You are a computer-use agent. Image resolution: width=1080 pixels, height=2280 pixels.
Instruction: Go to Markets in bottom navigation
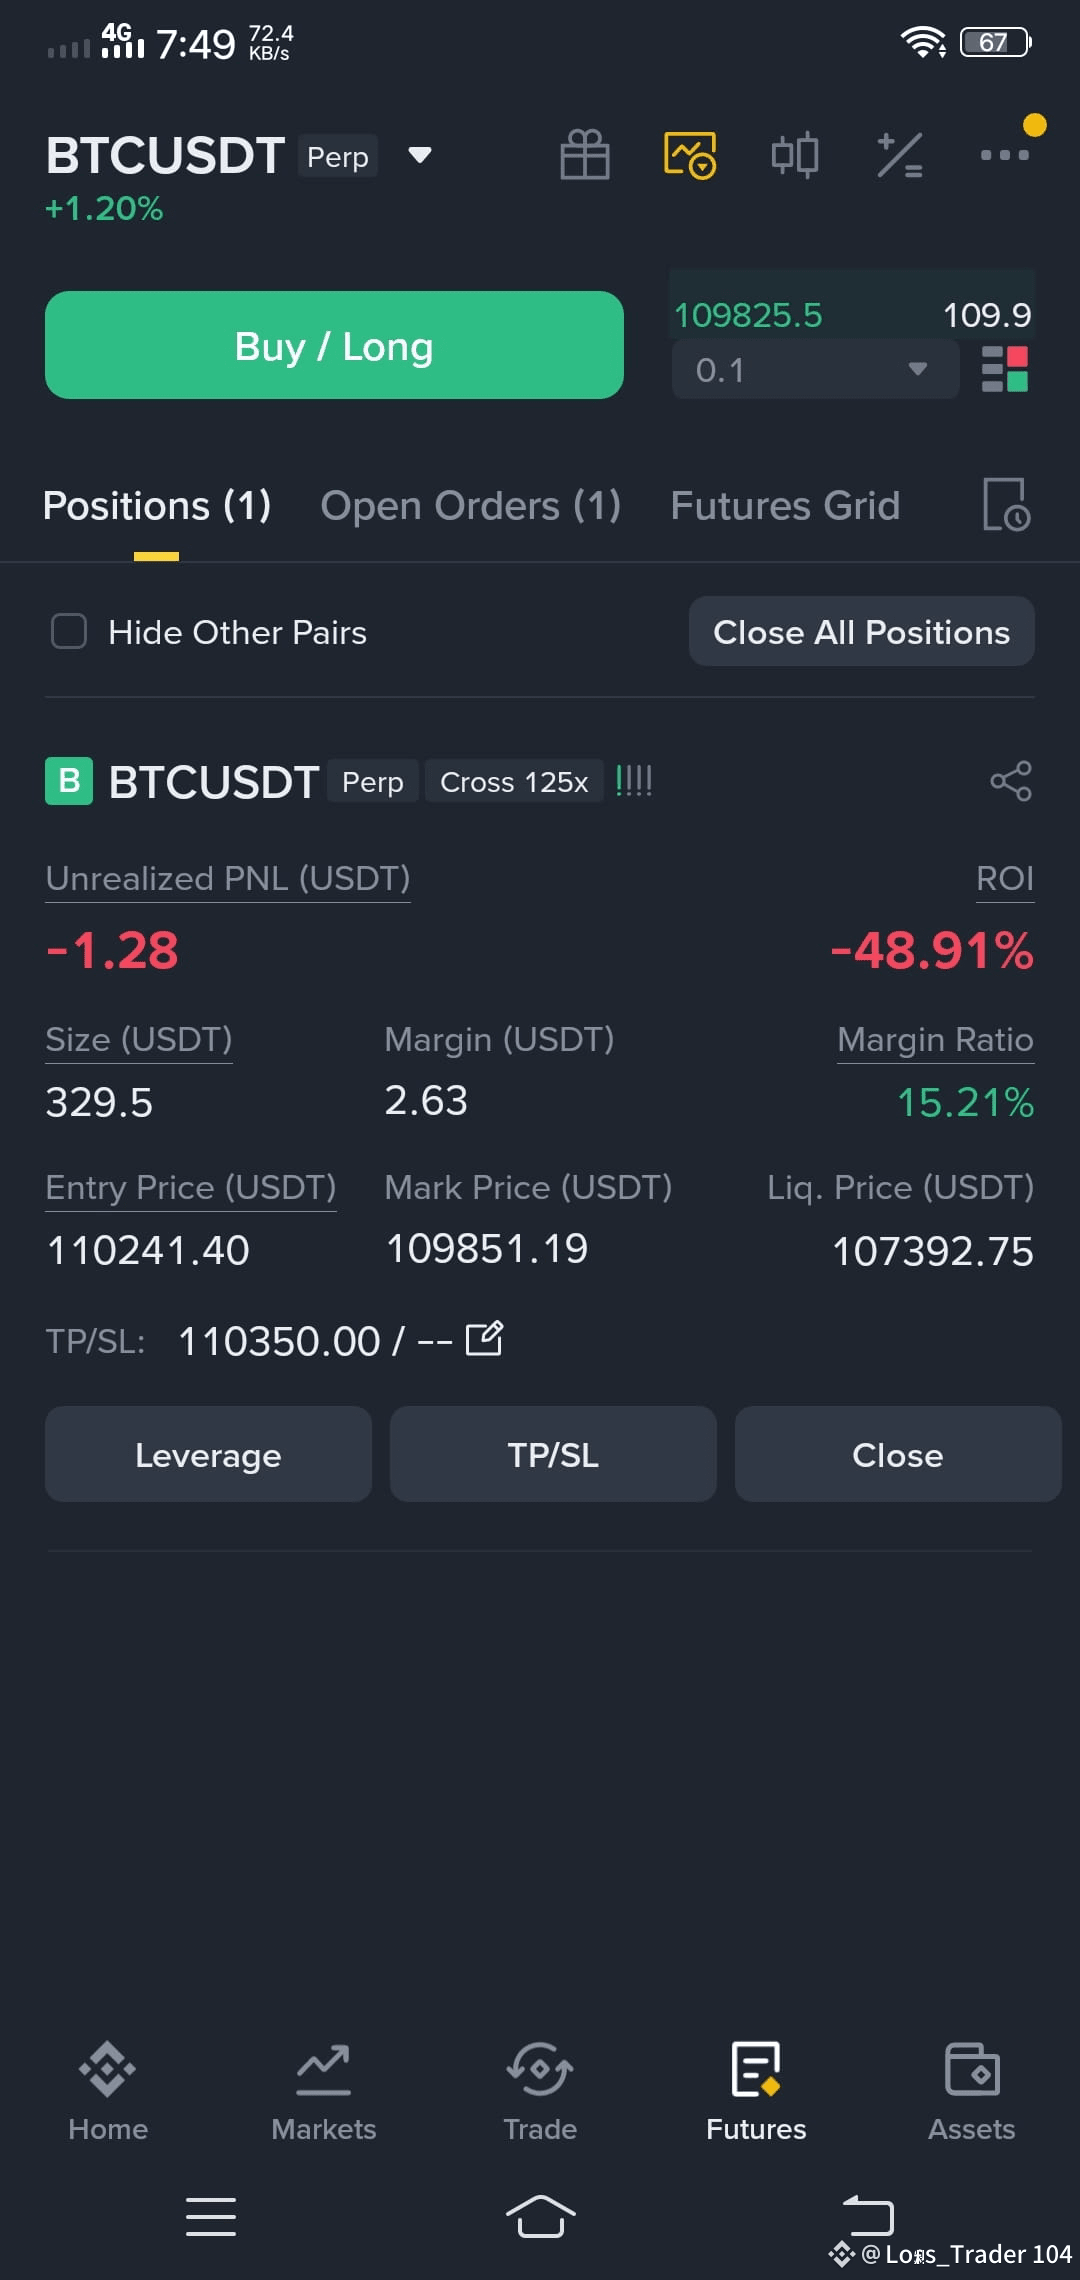pos(324,2092)
